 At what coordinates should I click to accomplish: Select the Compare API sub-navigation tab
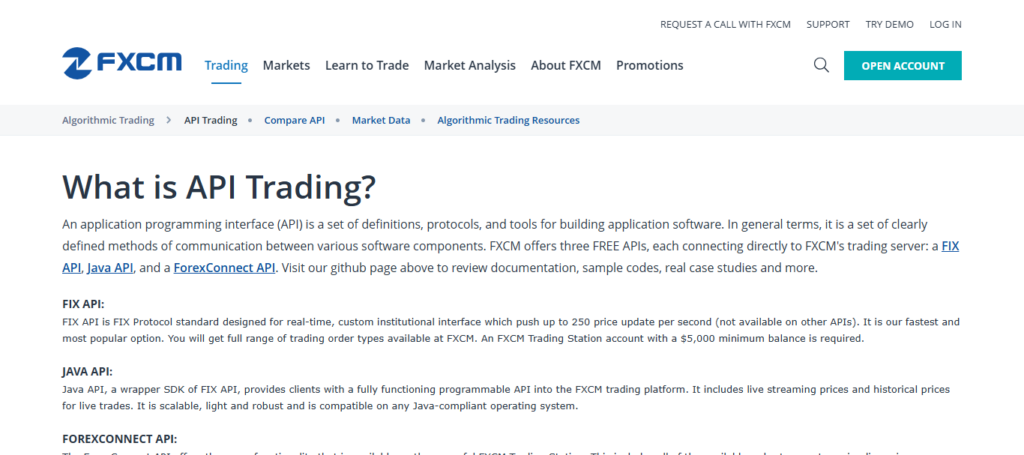tap(295, 120)
